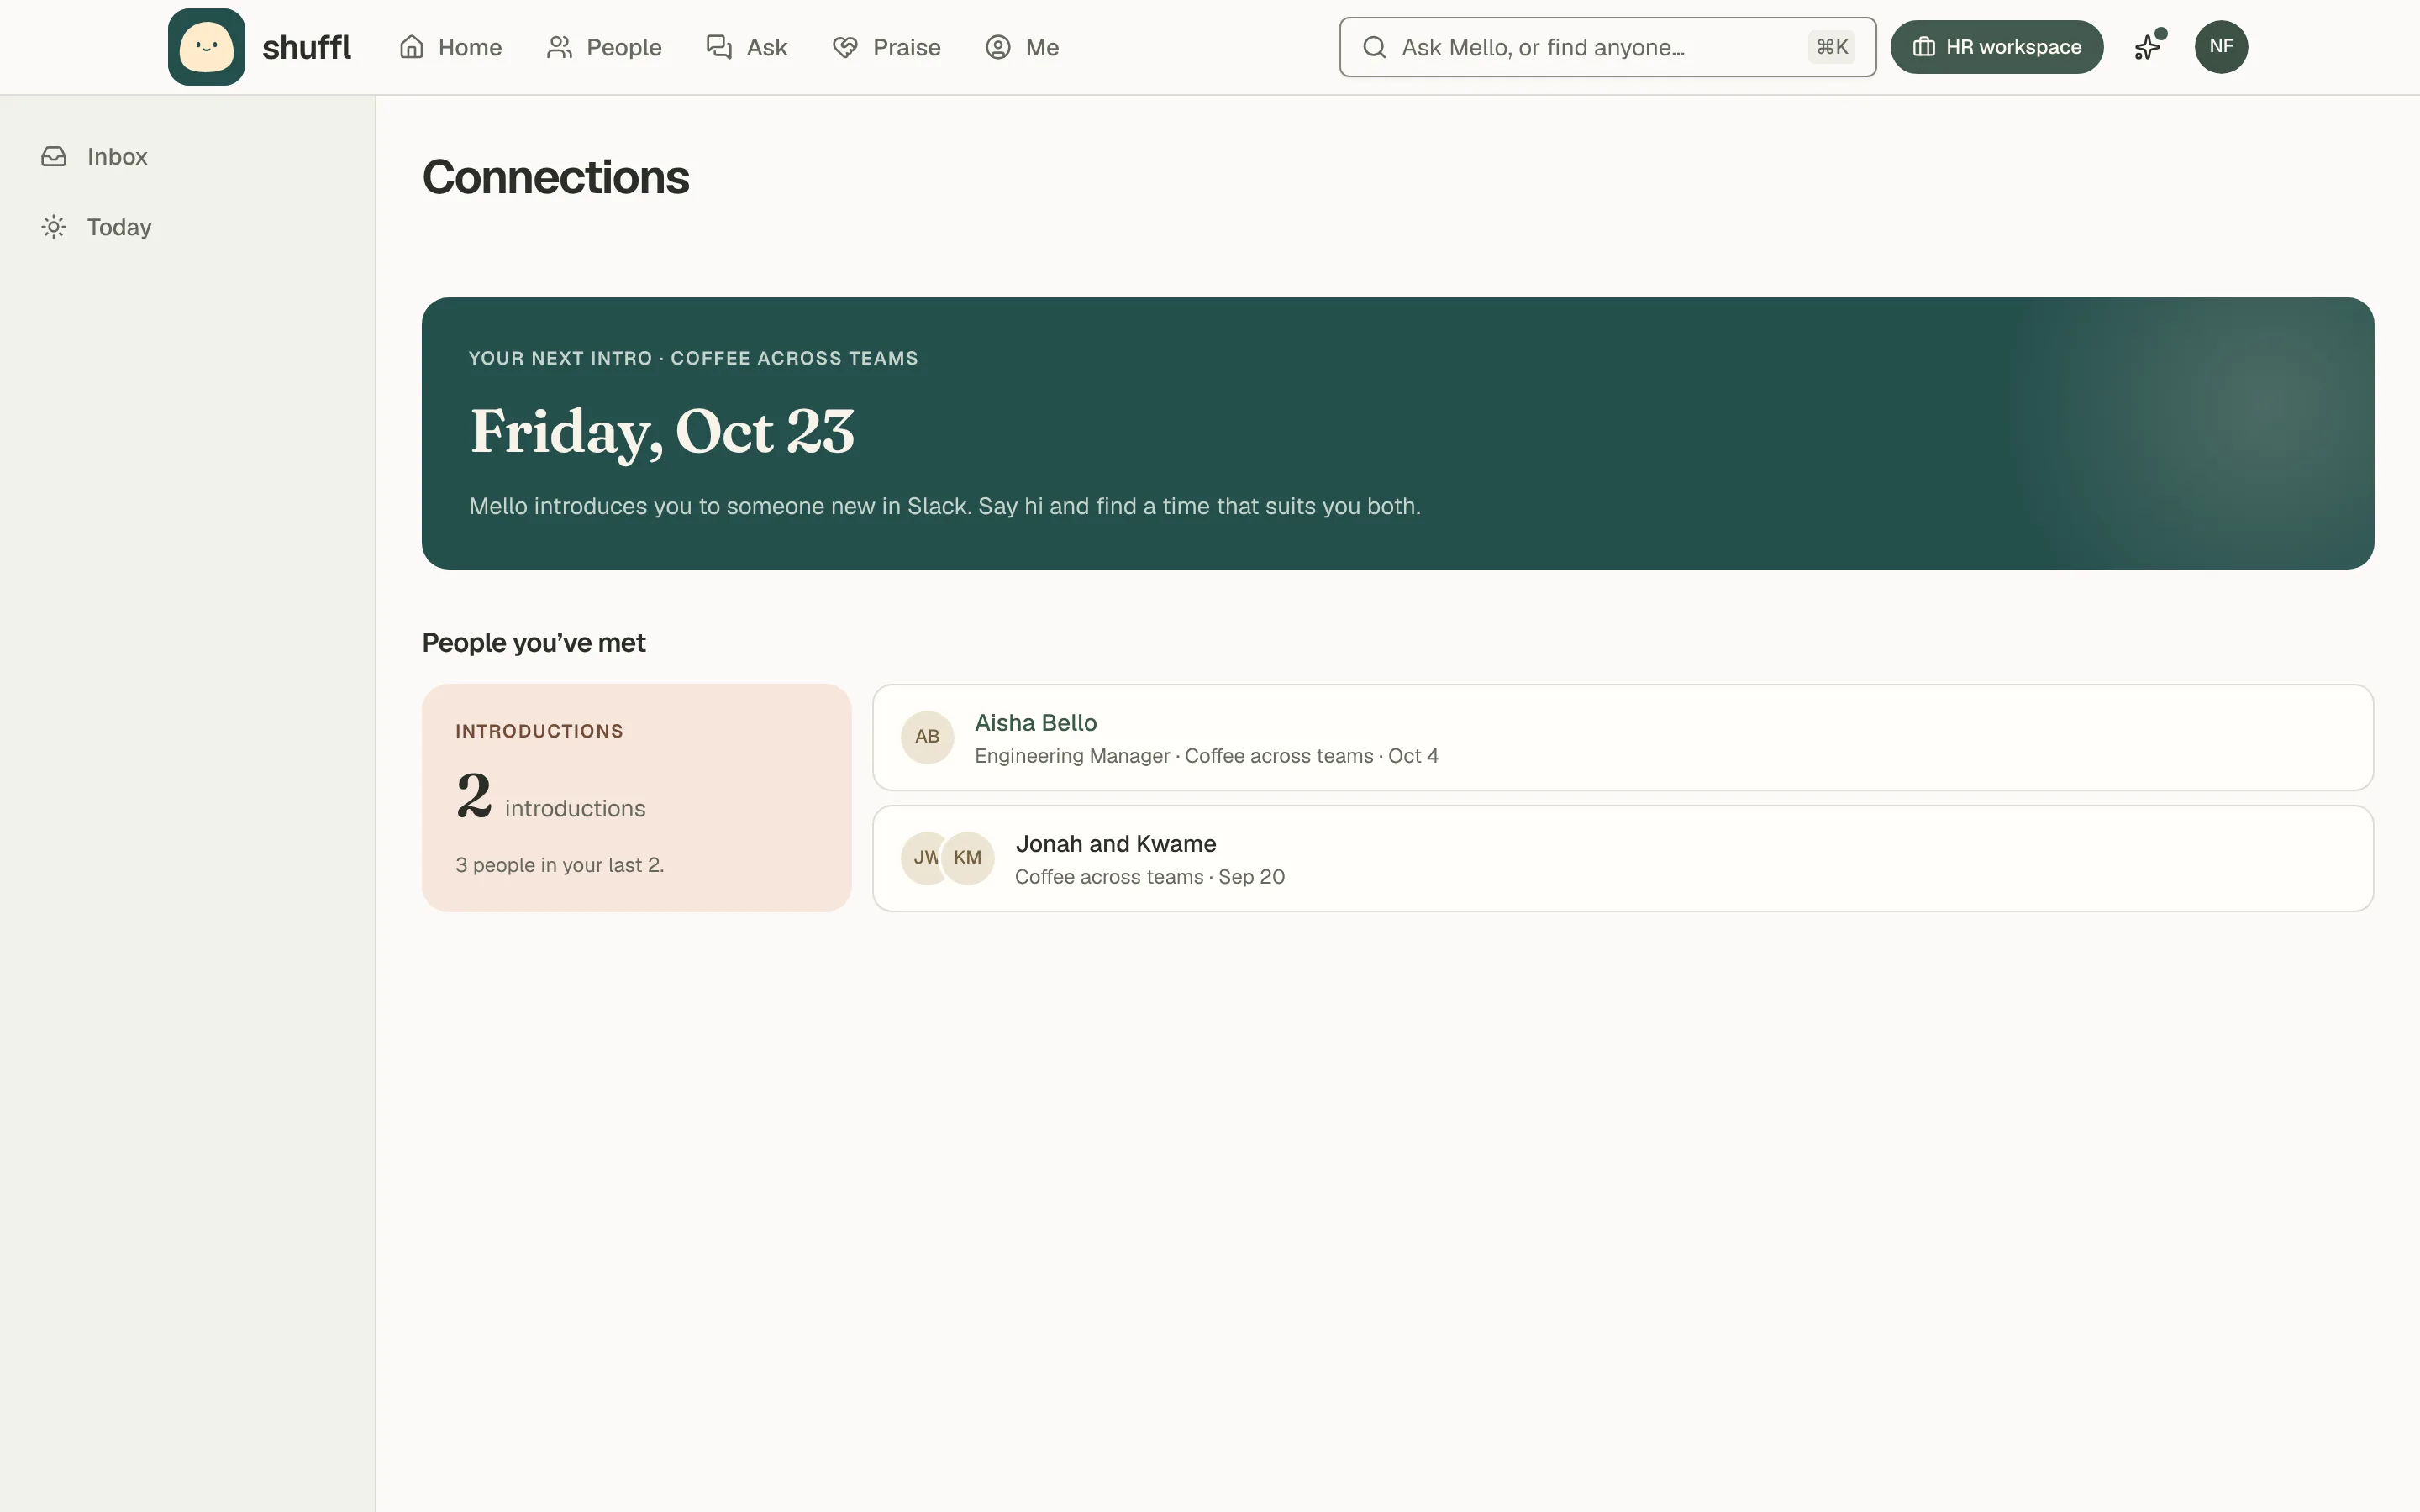Open the Jonah and Kwame connection row

(x=1622, y=858)
